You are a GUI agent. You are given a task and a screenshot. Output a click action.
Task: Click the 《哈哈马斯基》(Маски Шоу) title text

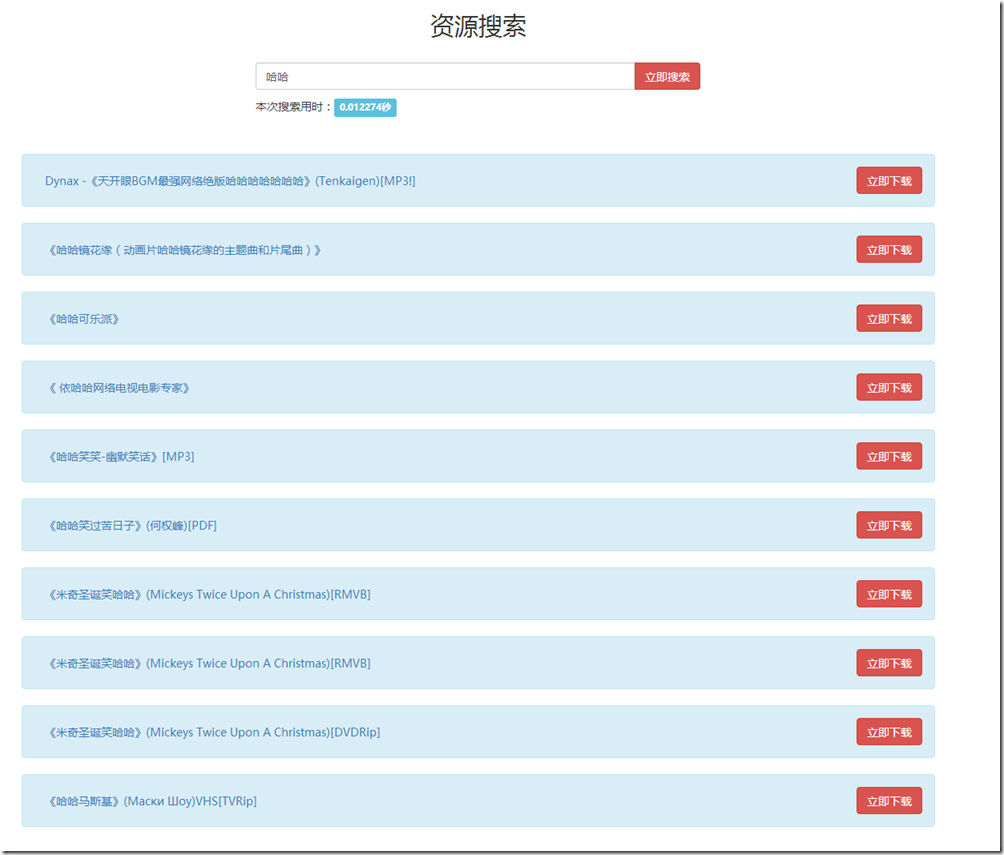tap(151, 801)
